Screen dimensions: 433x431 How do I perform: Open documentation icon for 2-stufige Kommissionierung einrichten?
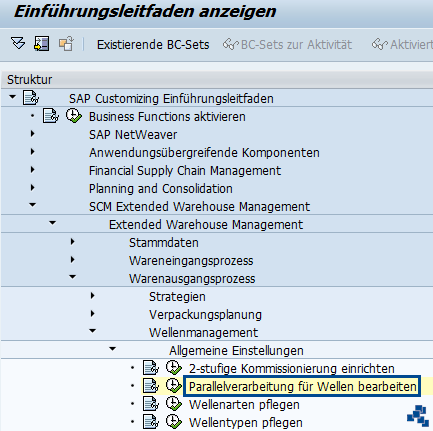pyautogui.click(x=151, y=368)
